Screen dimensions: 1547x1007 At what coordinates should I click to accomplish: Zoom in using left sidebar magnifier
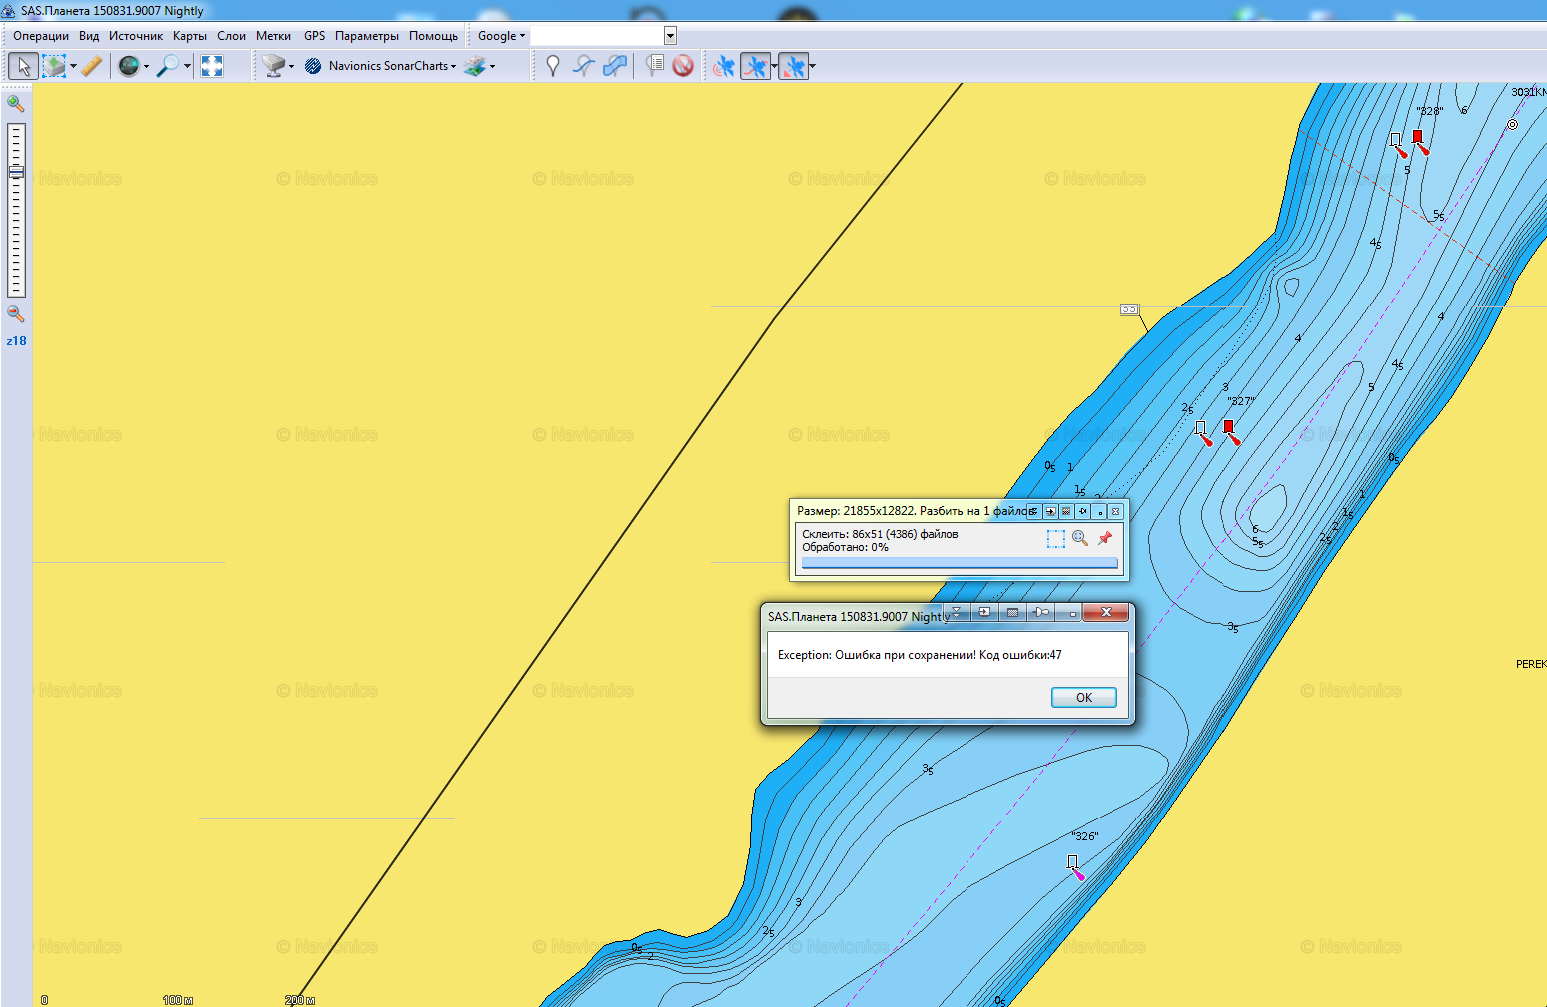click(x=16, y=103)
